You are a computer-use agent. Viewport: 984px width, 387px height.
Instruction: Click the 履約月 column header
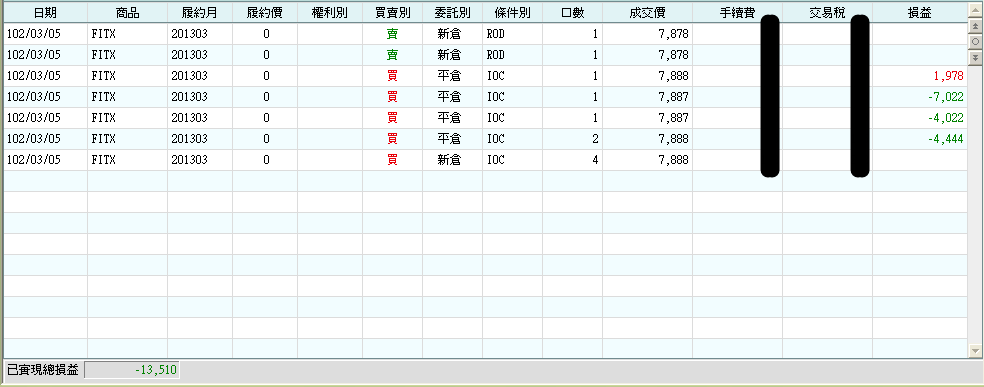(x=200, y=12)
